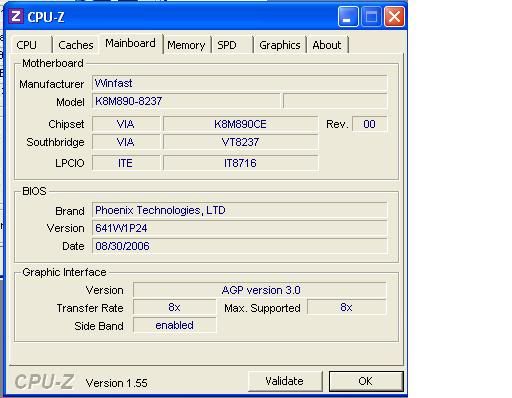Select Side Band value enabled
Screen dimensions: 512x398
pos(175,325)
